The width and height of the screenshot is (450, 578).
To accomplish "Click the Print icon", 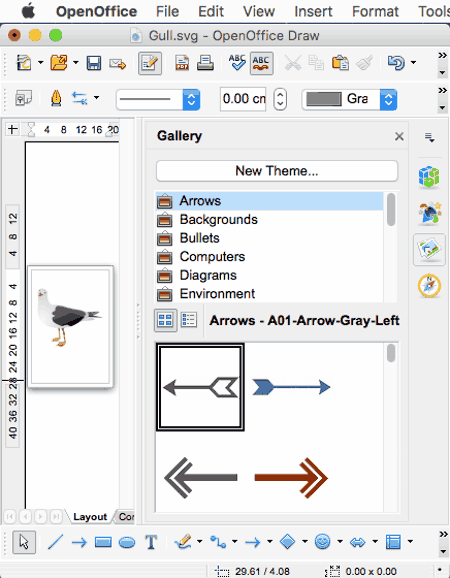I will click(205, 63).
